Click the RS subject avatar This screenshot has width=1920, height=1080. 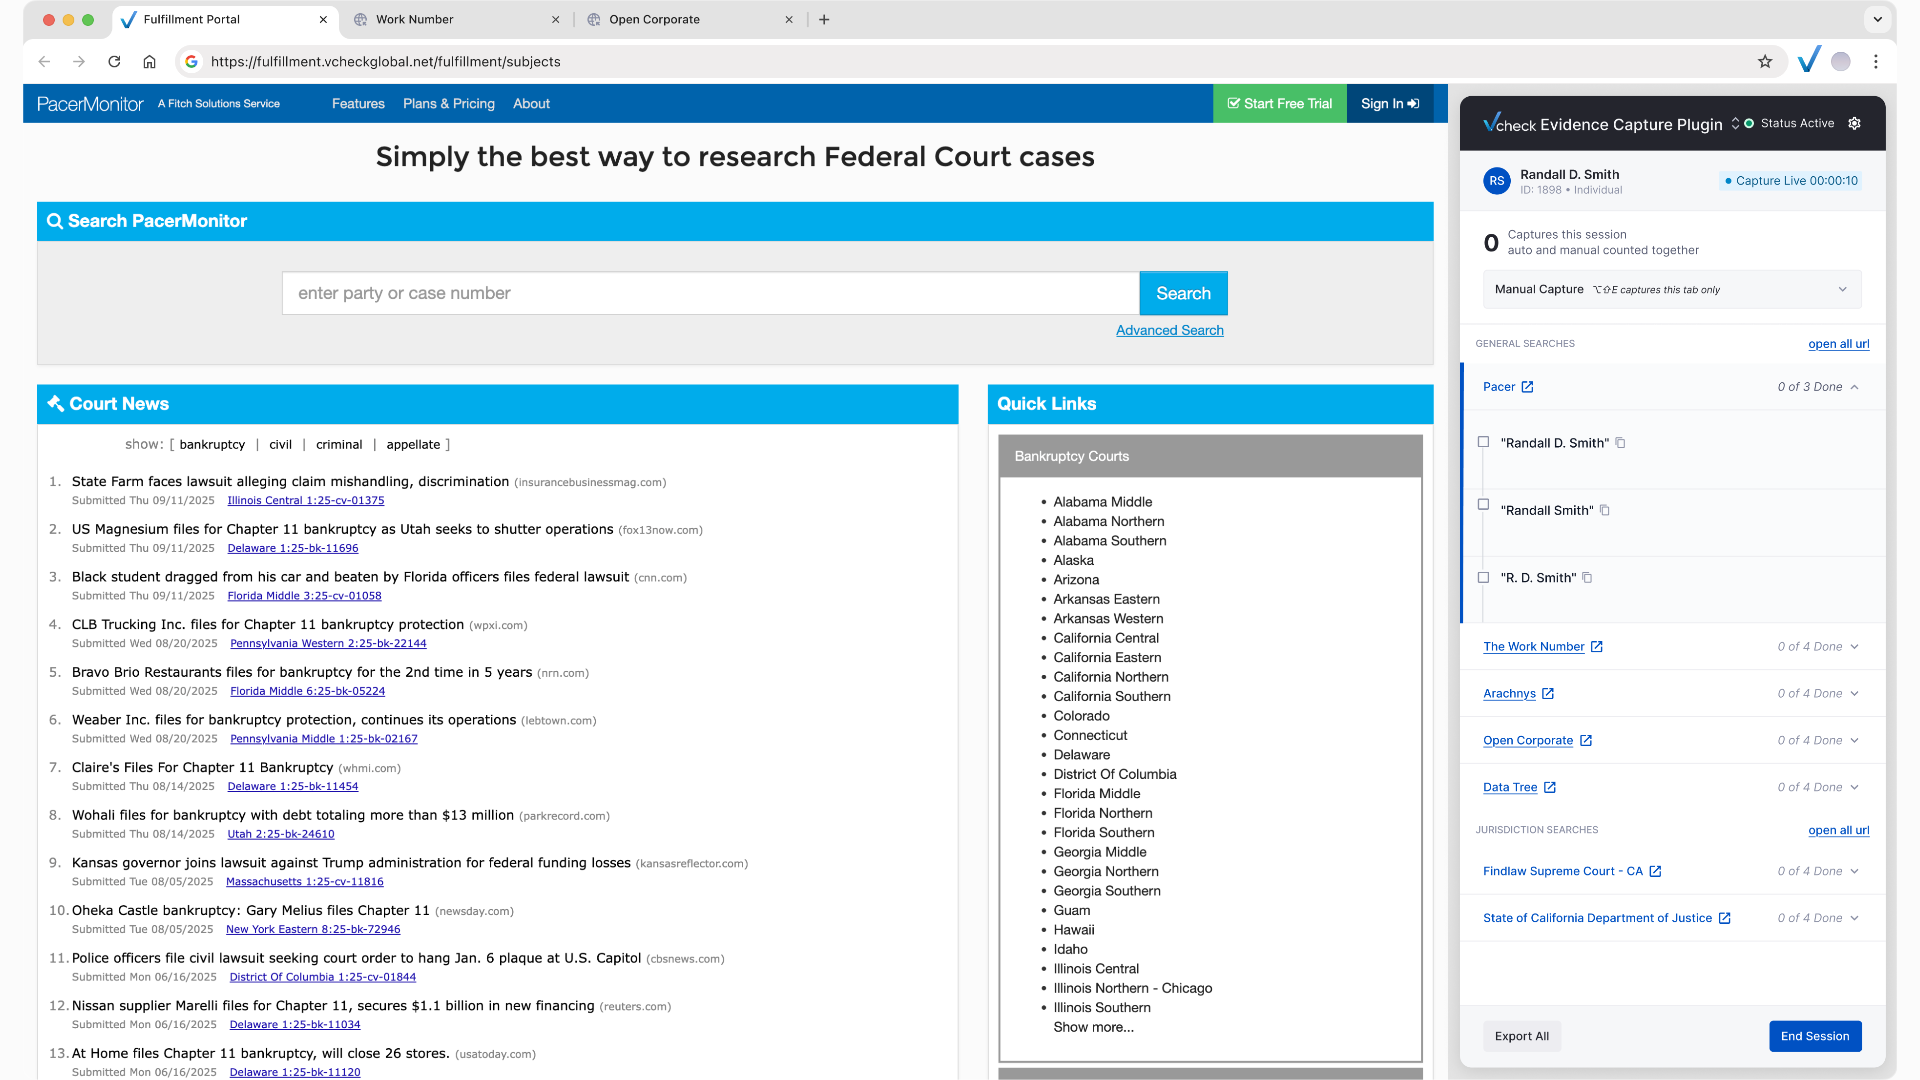point(1496,181)
